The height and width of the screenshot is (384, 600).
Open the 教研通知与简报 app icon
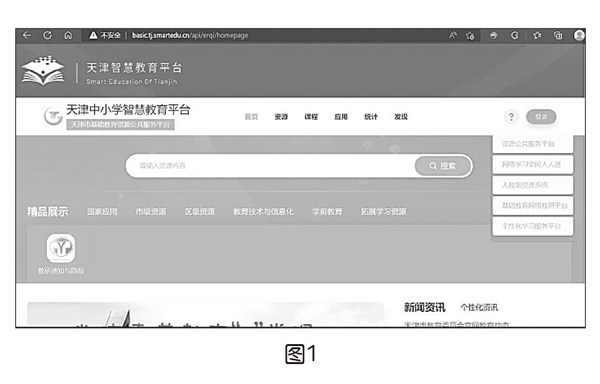coord(61,248)
